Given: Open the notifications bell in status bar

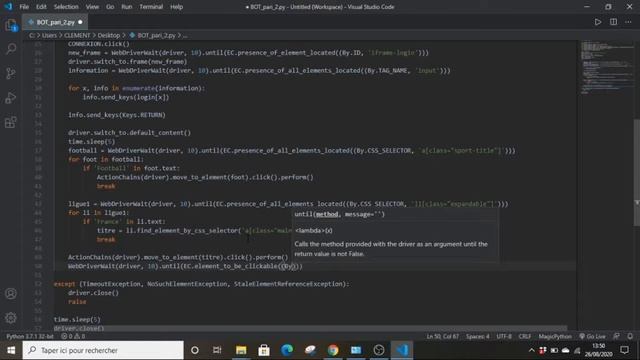Looking at the screenshot, I should [x=630, y=336].
